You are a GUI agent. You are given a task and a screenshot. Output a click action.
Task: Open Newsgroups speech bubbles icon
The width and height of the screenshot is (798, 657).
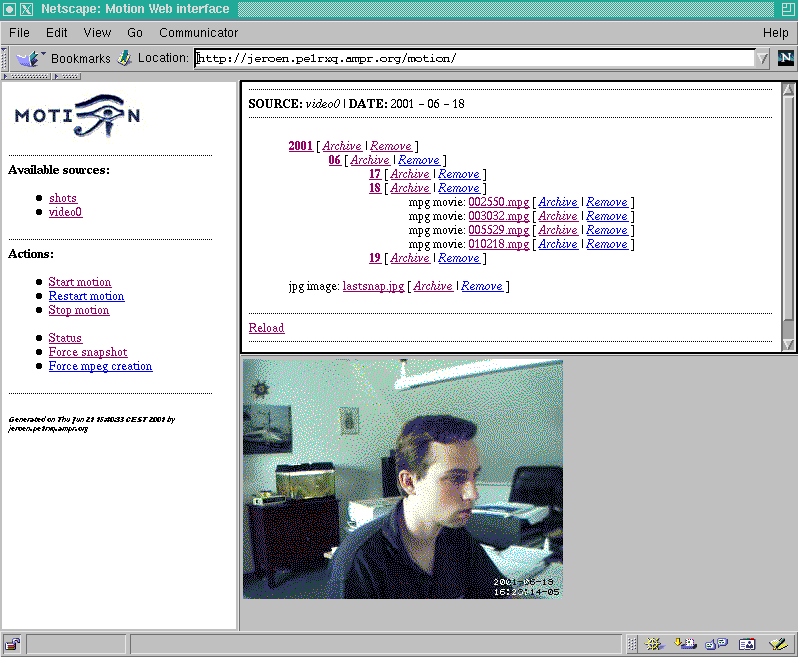tap(716, 644)
